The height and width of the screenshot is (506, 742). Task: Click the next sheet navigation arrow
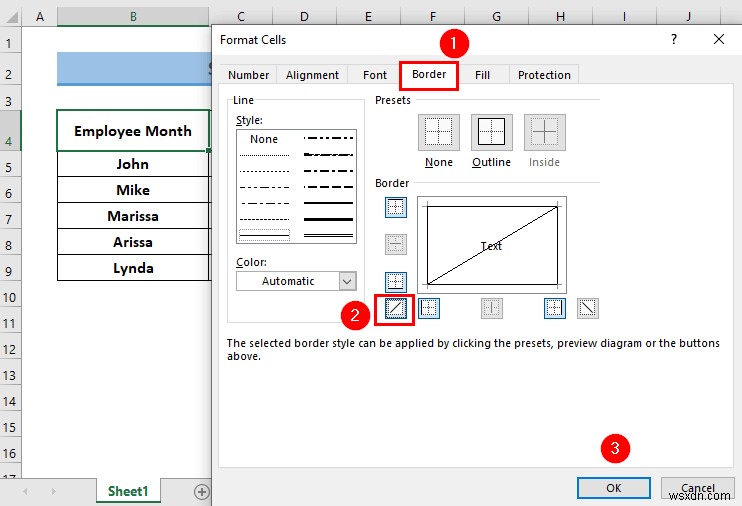tap(53, 492)
